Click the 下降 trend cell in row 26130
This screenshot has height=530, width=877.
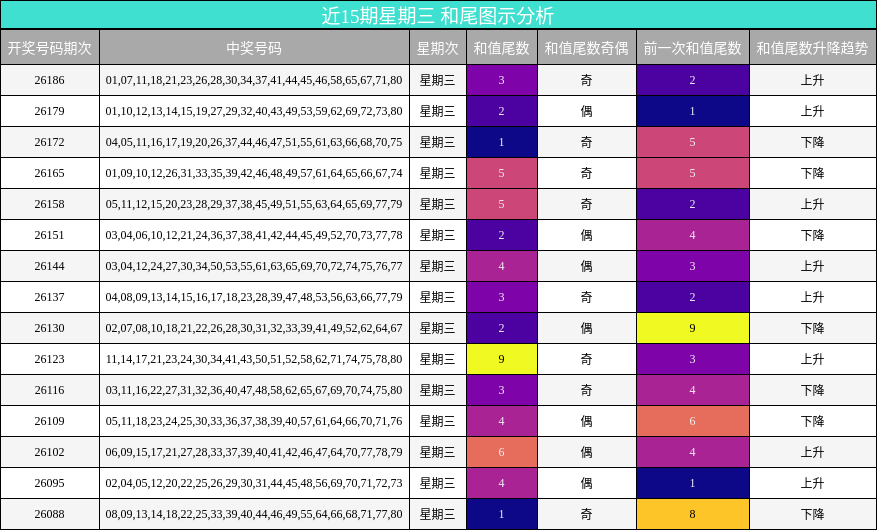(813, 328)
